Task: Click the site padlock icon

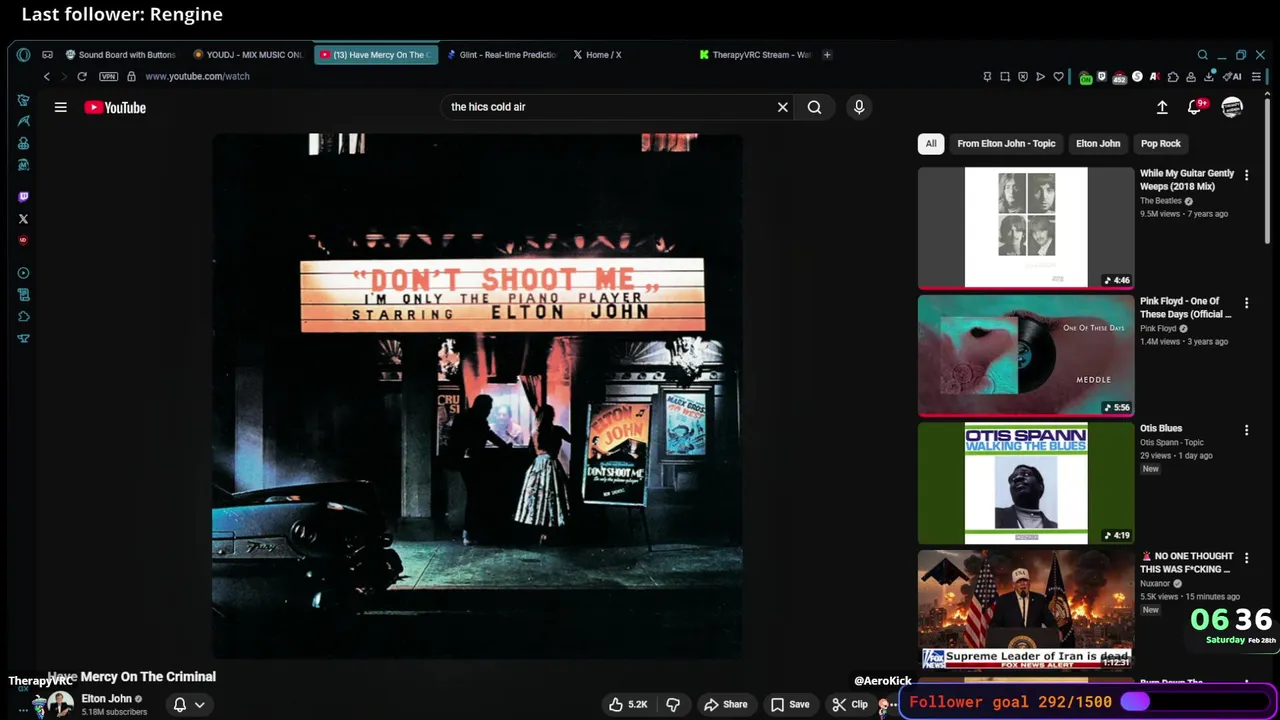Action: tap(131, 76)
